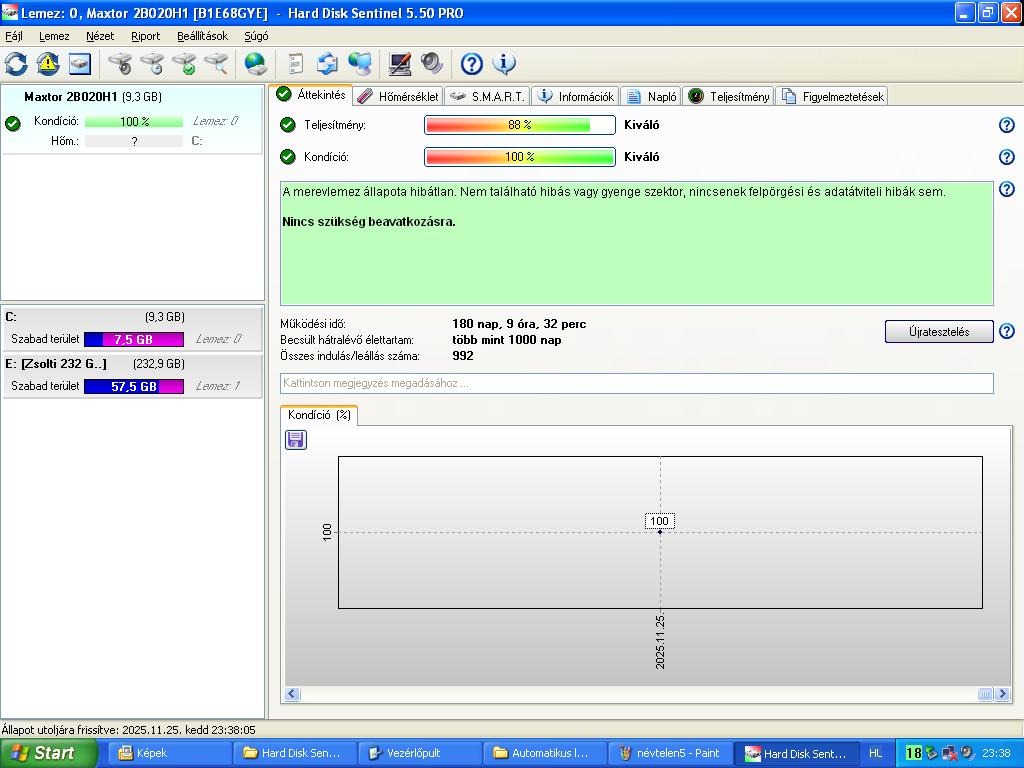The image size is (1024, 768).
Task: Click the disk with clock icon
Action: tap(152, 64)
